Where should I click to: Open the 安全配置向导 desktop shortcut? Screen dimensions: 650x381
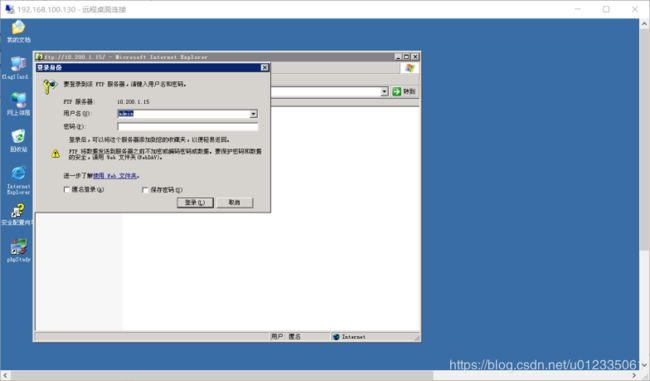pyautogui.click(x=17, y=214)
